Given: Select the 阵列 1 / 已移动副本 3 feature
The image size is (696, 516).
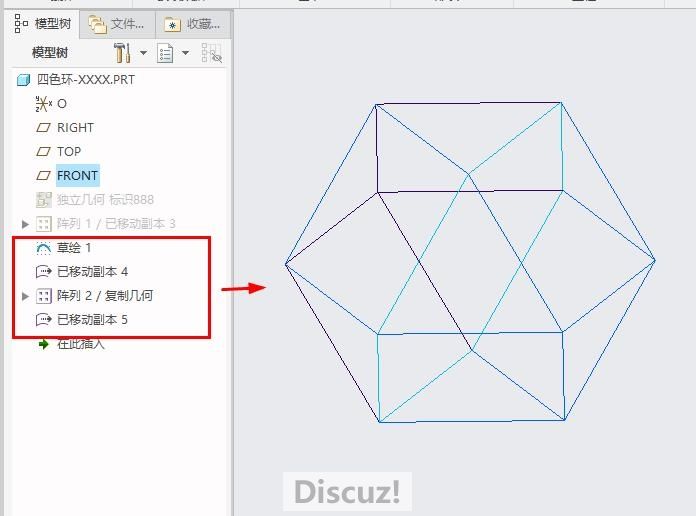Looking at the screenshot, I should (x=116, y=223).
